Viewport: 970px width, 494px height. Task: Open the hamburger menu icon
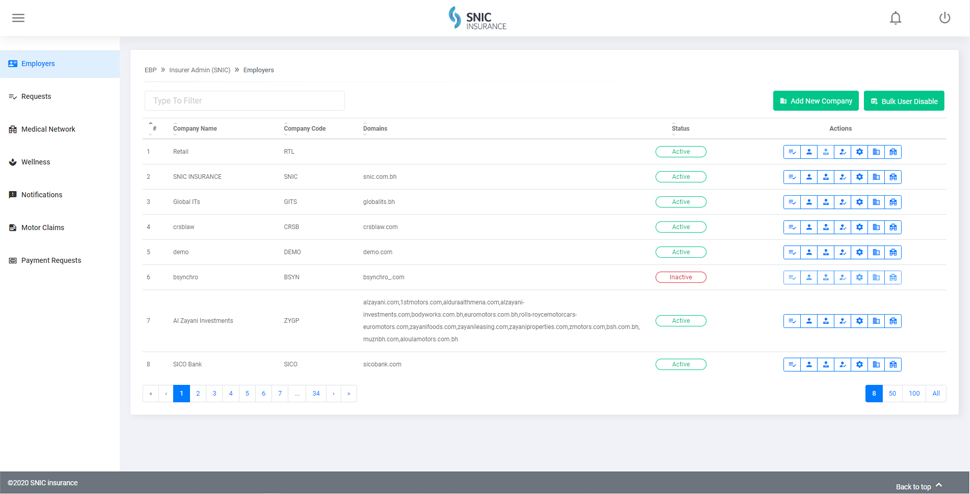click(19, 18)
